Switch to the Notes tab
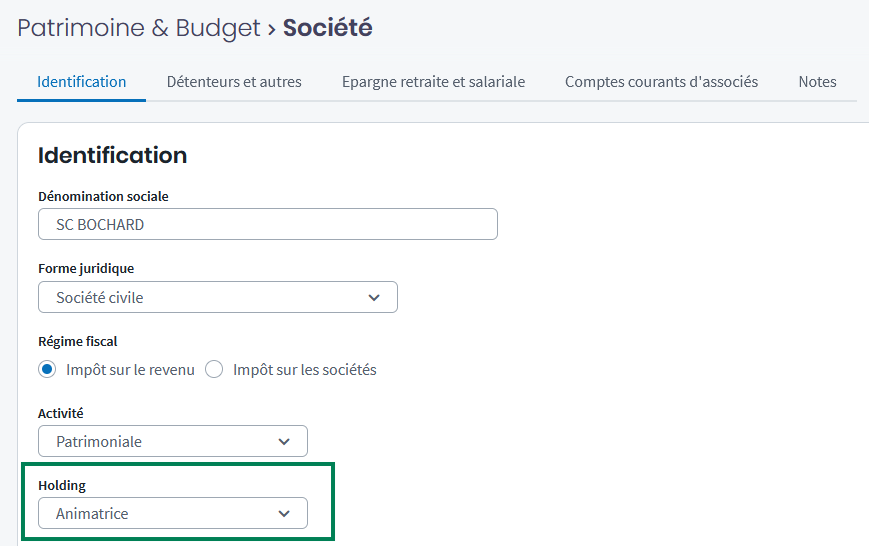Screen dimensions: 869x546 tap(817, 82)
